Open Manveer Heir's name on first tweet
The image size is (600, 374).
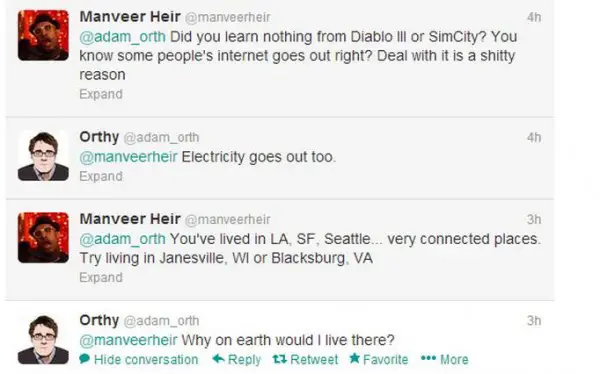(130, 17)
